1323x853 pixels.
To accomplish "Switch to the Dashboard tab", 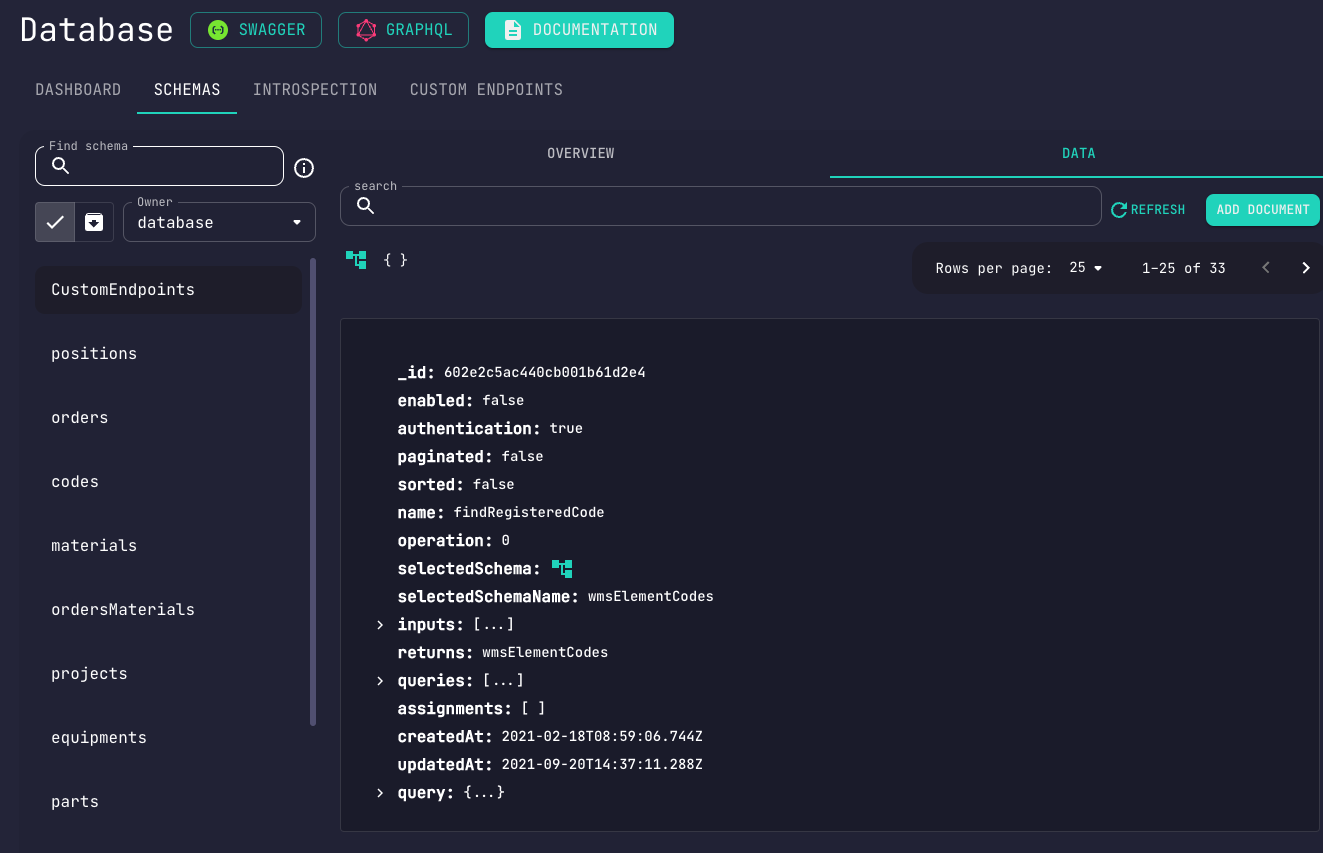I will (78, 90).
